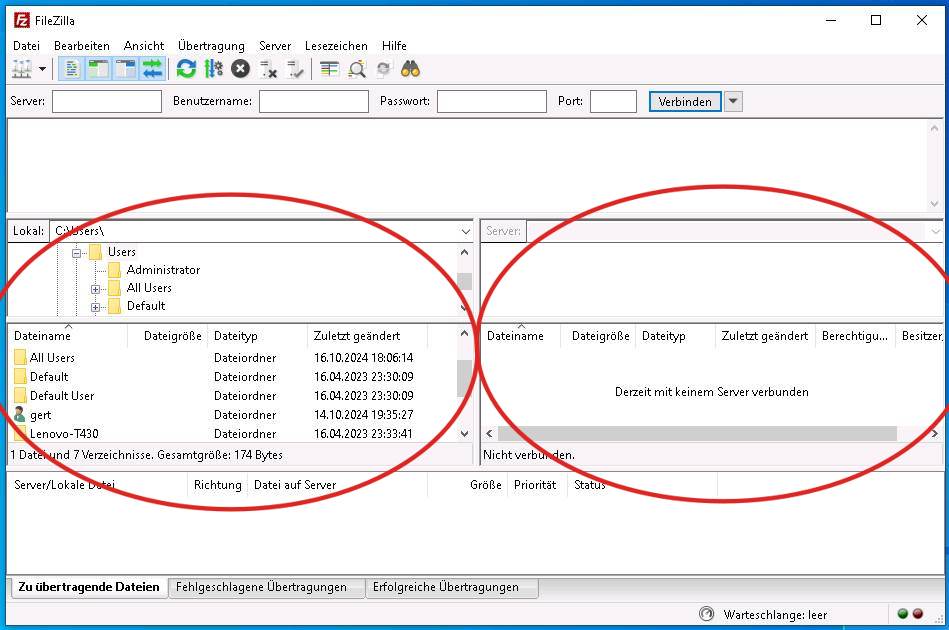This screenshot has height=630, width=949.
Task: Toggle directory comparison icon
Action: [x=356, y=69]
